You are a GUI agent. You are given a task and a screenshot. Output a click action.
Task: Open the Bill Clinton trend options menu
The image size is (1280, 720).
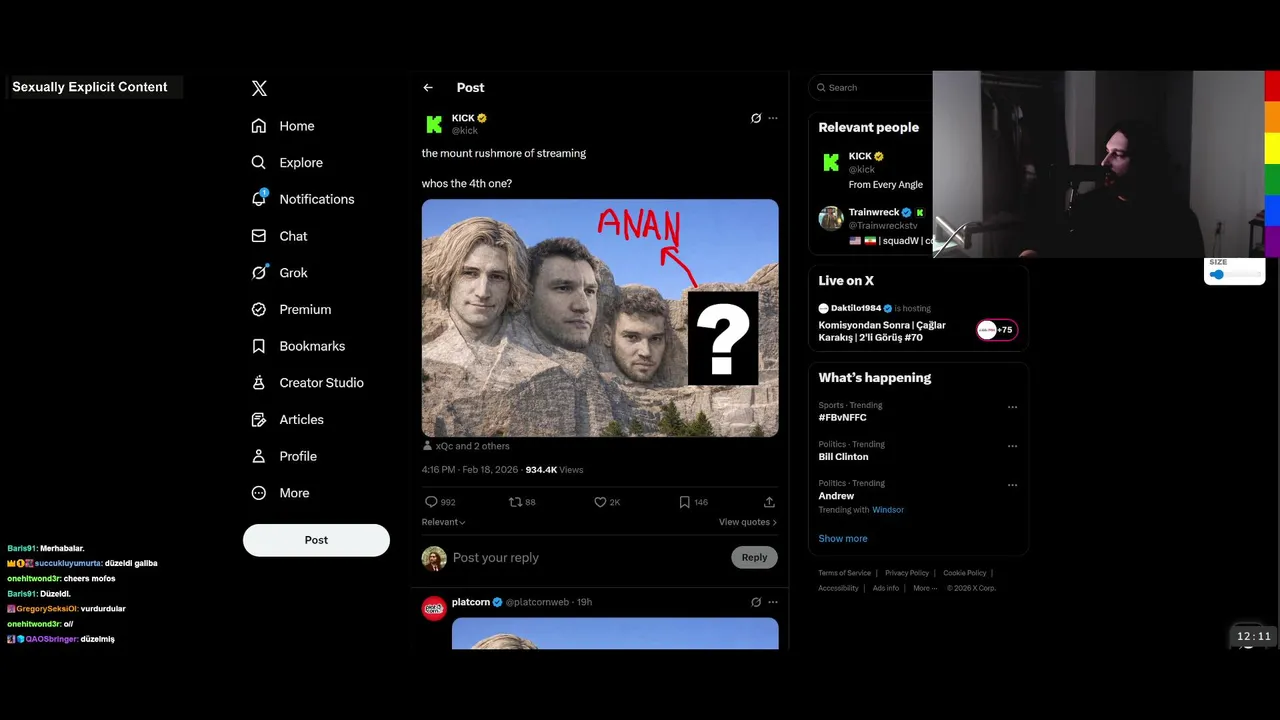click(1012, 446)
